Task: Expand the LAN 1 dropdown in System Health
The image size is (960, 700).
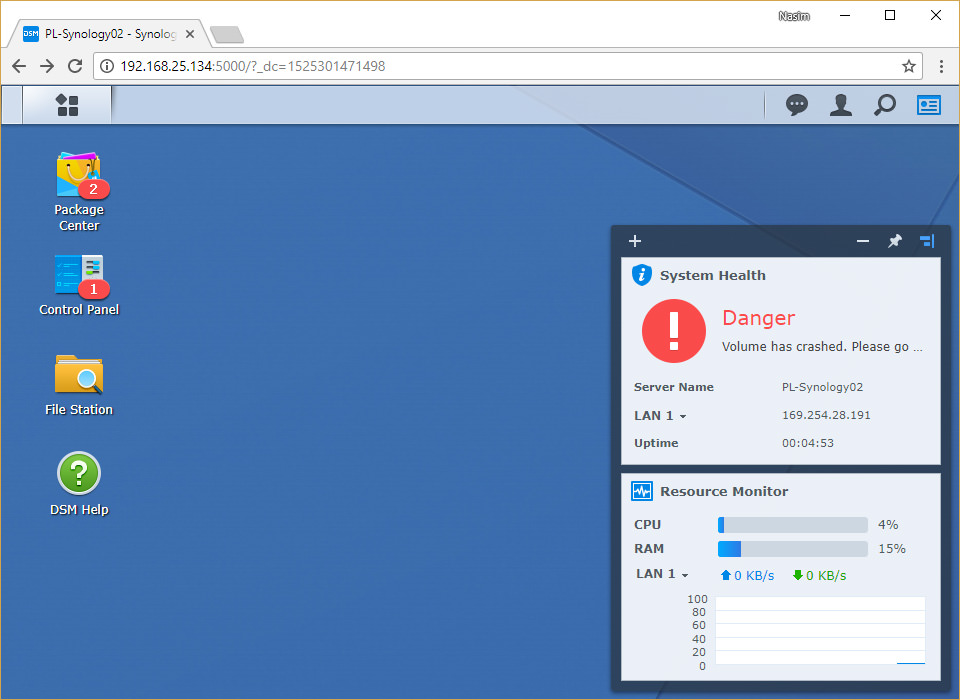Action: 660,416
